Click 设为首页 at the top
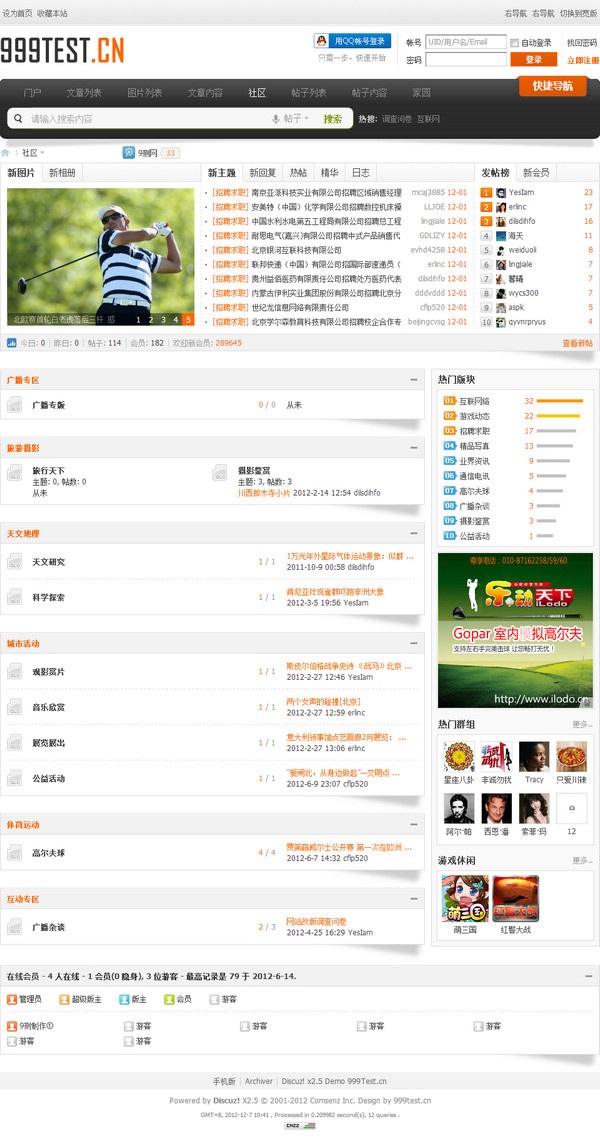This screenshot has width=600, height=1141. [x=17, y=13]
